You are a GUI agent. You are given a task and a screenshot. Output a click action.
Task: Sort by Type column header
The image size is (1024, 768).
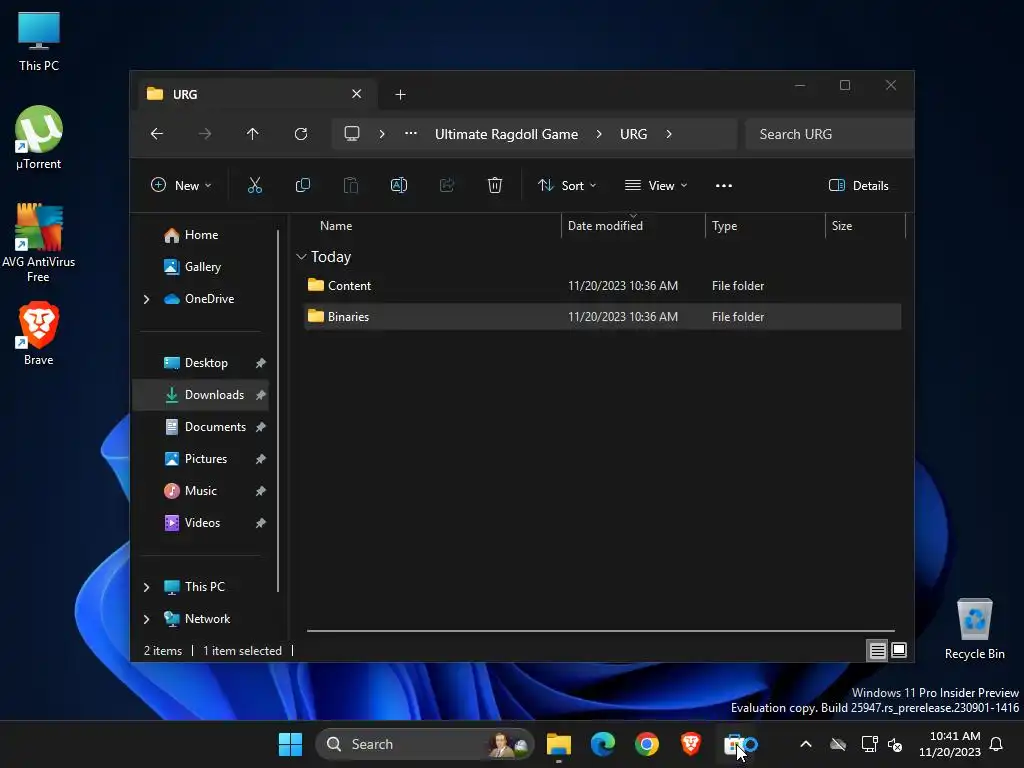(765, 226)
